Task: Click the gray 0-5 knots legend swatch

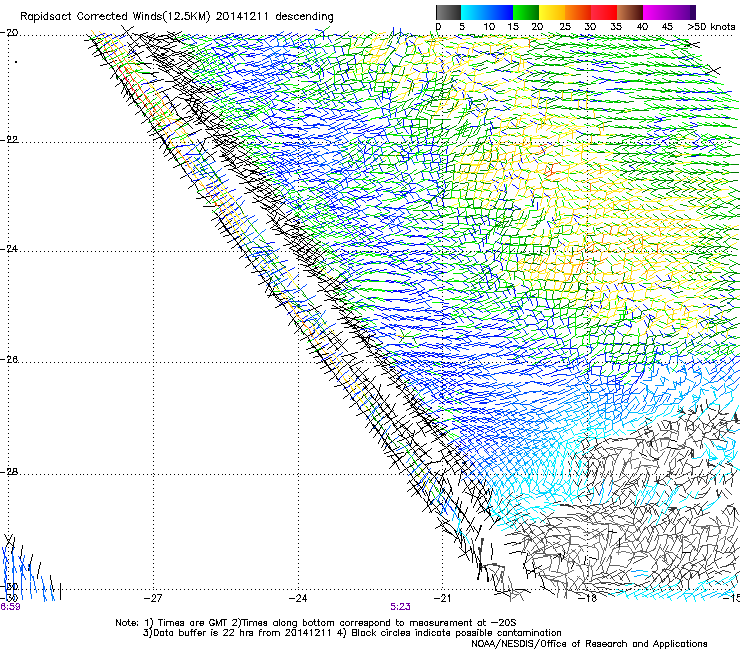Action: click(x=448, y=12)
